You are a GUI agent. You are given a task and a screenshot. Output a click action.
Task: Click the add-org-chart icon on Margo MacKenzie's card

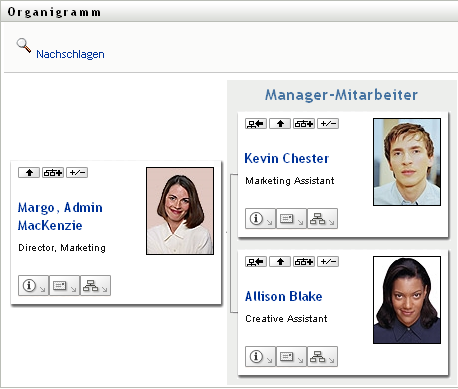point(53,173)
